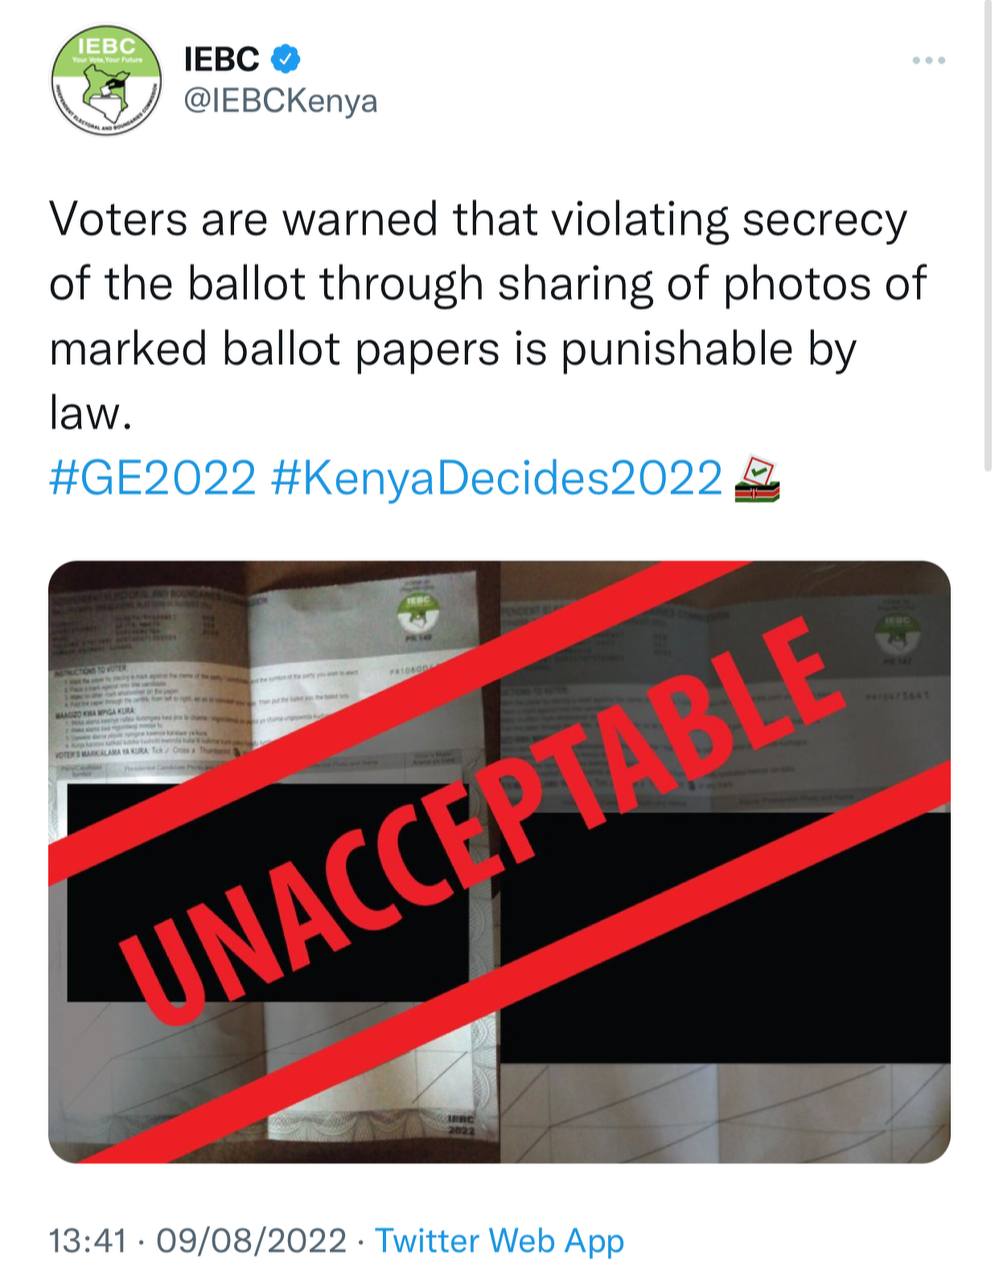Click the 09/08/2022 date
999x1280 pixels.
click(250, 1241)
